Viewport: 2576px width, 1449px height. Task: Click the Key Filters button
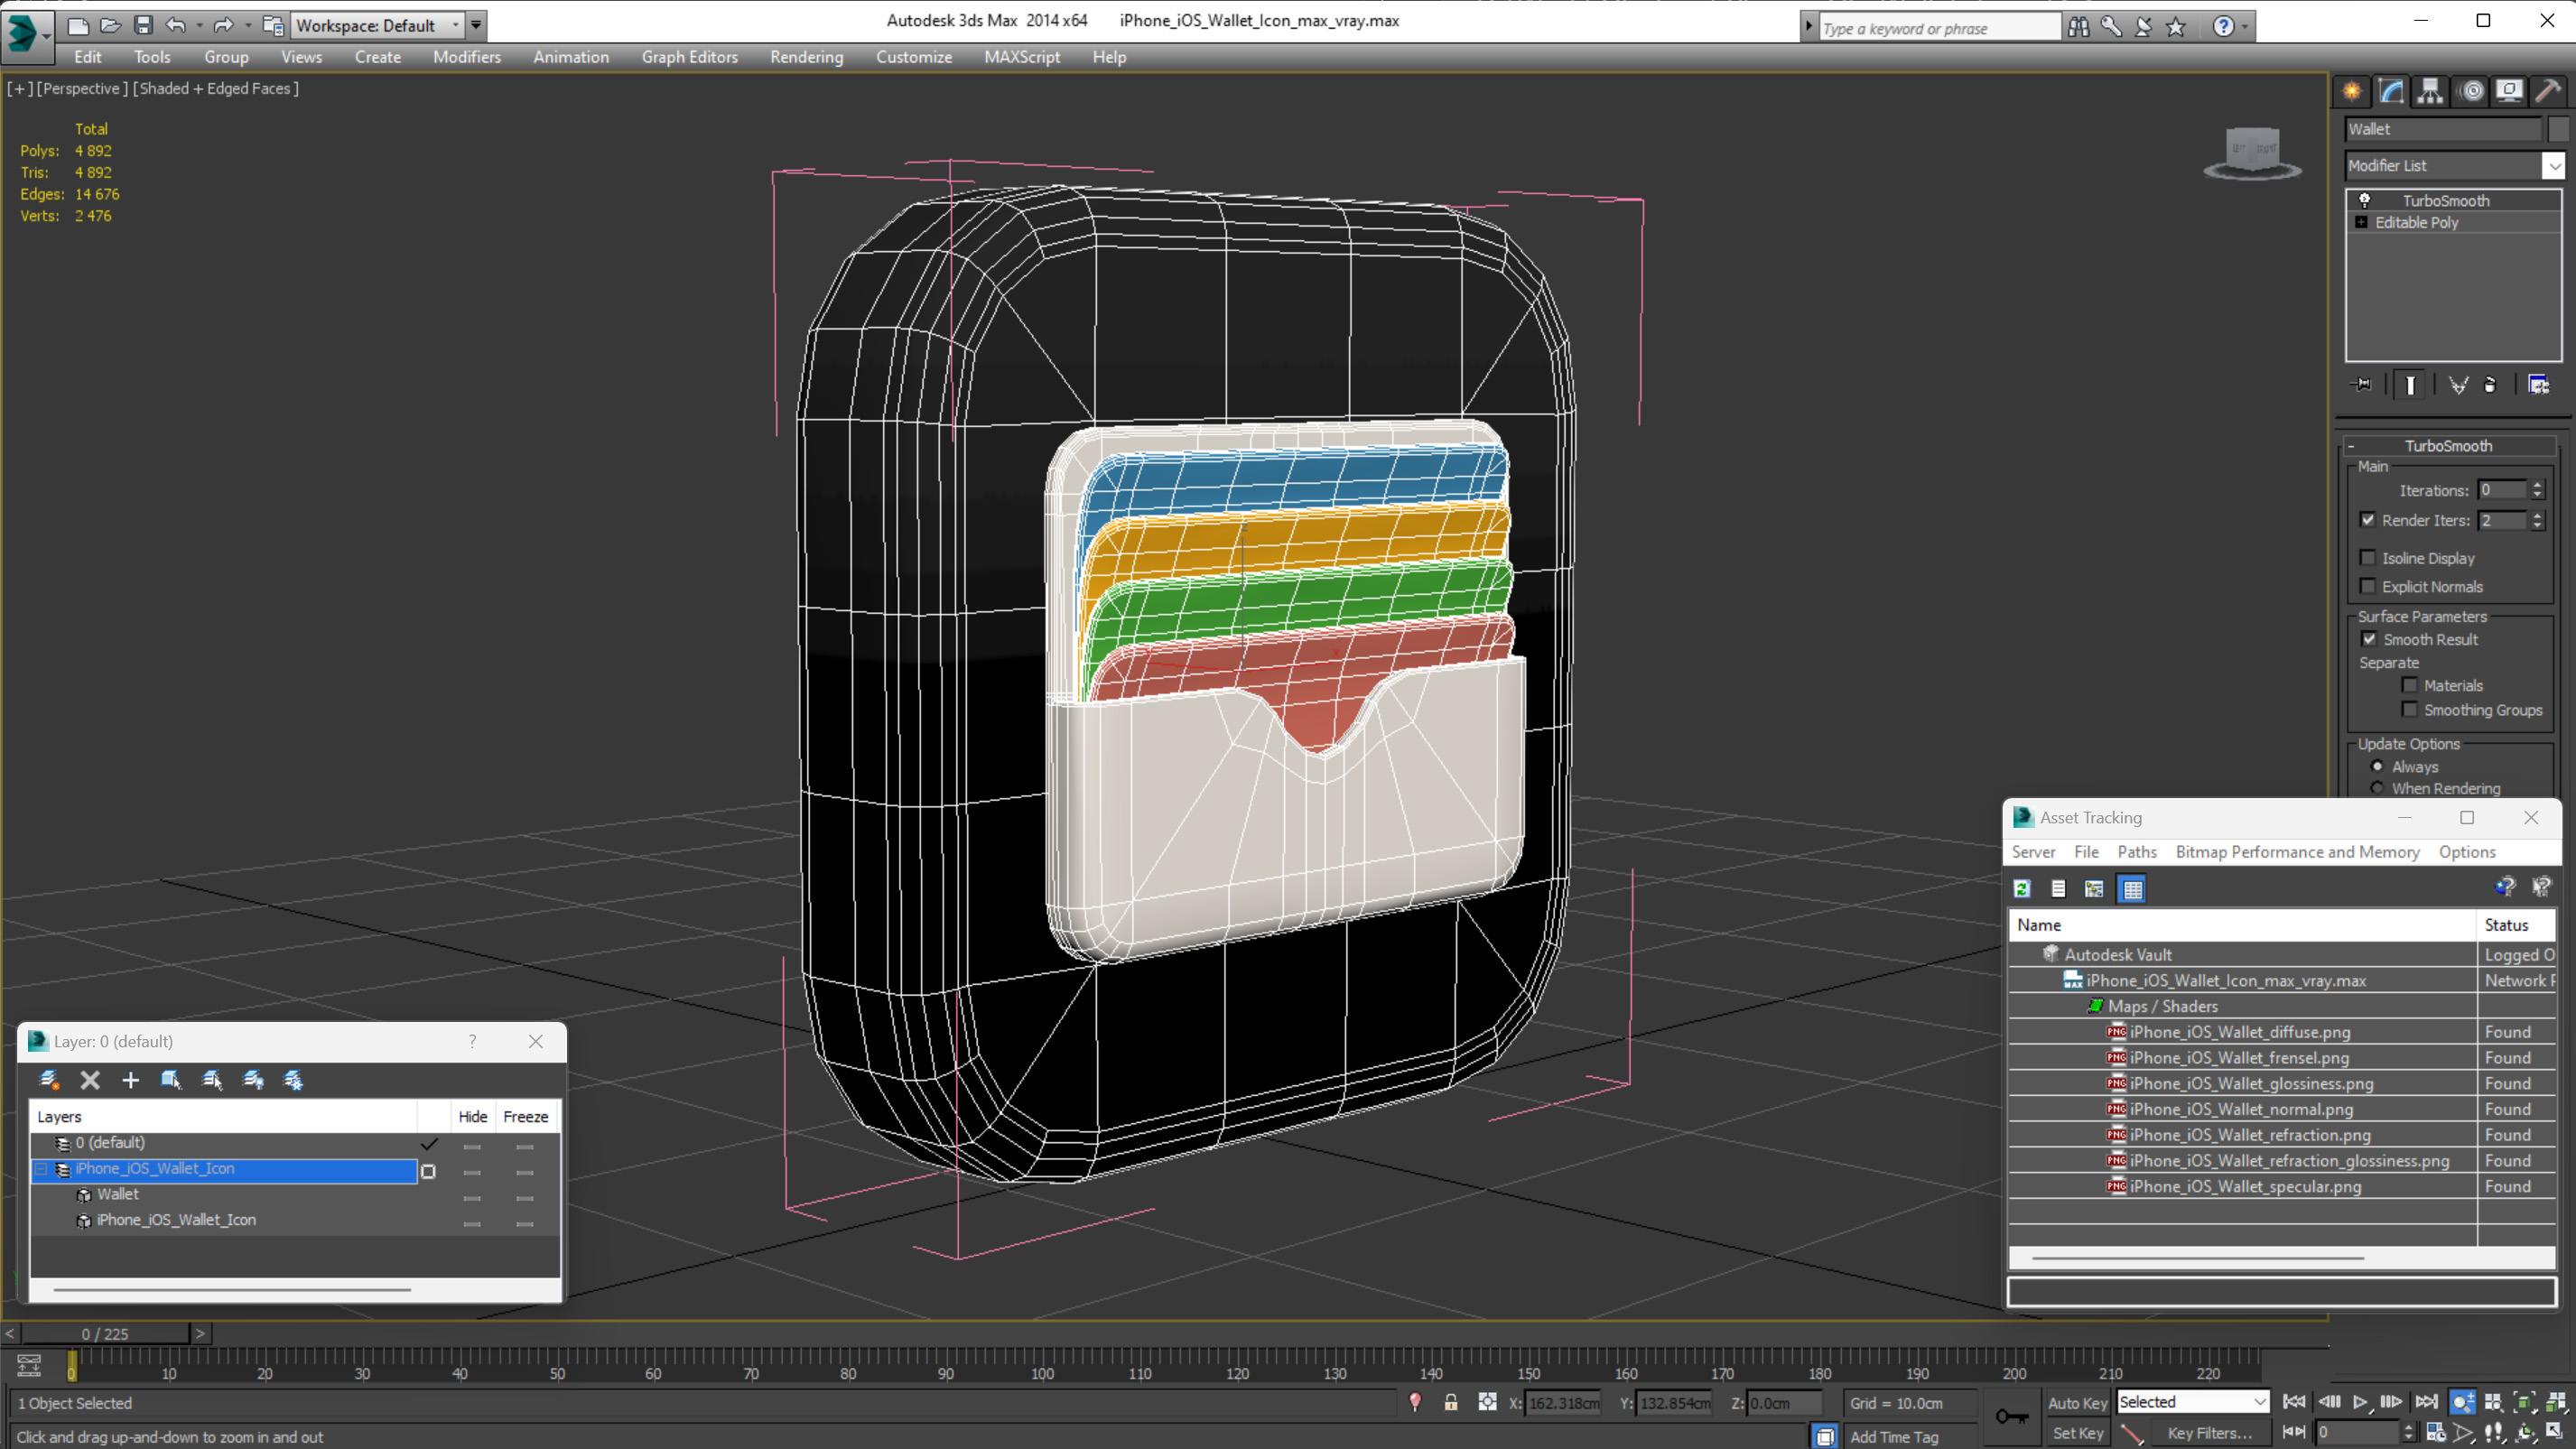tap(2210, 1433)
